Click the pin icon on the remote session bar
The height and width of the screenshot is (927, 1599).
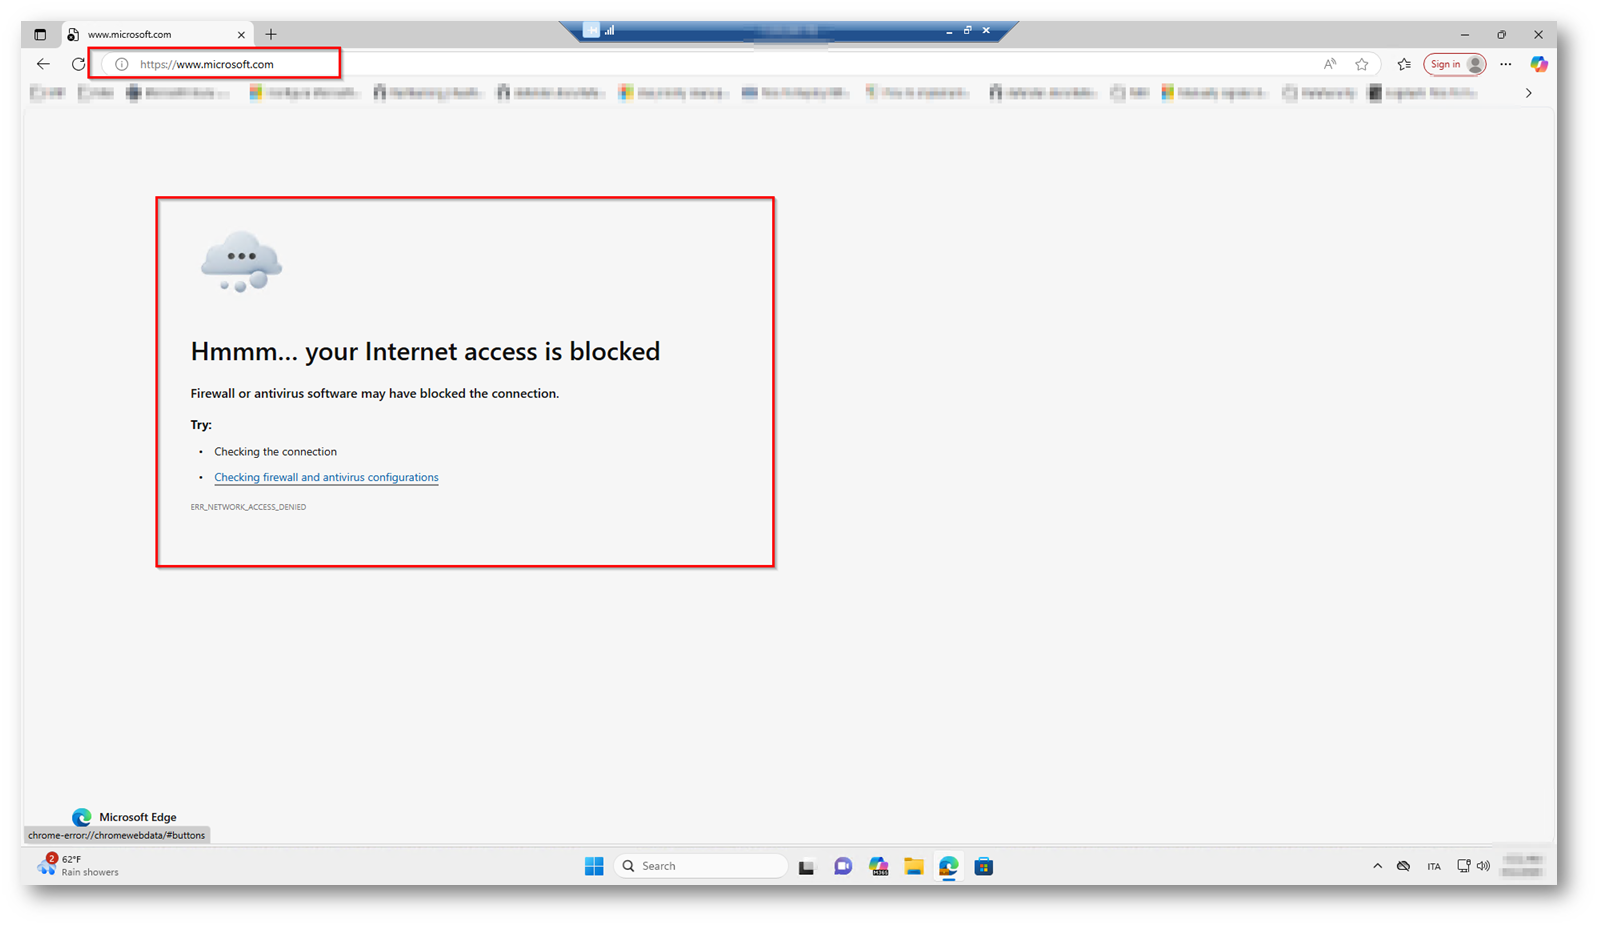point(592,31)
